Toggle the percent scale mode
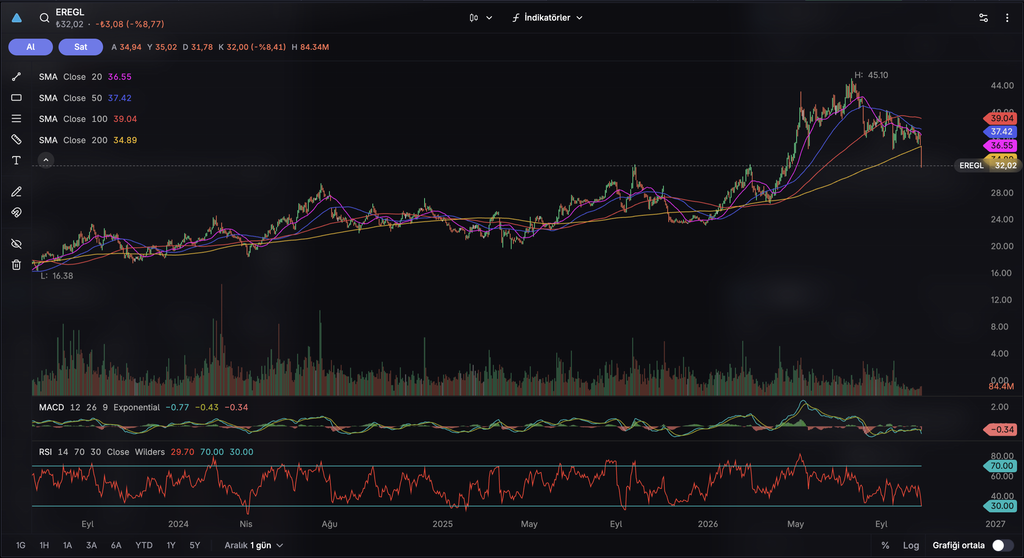Viewport: 1024px width, 558px height. (x=885, y=545)
